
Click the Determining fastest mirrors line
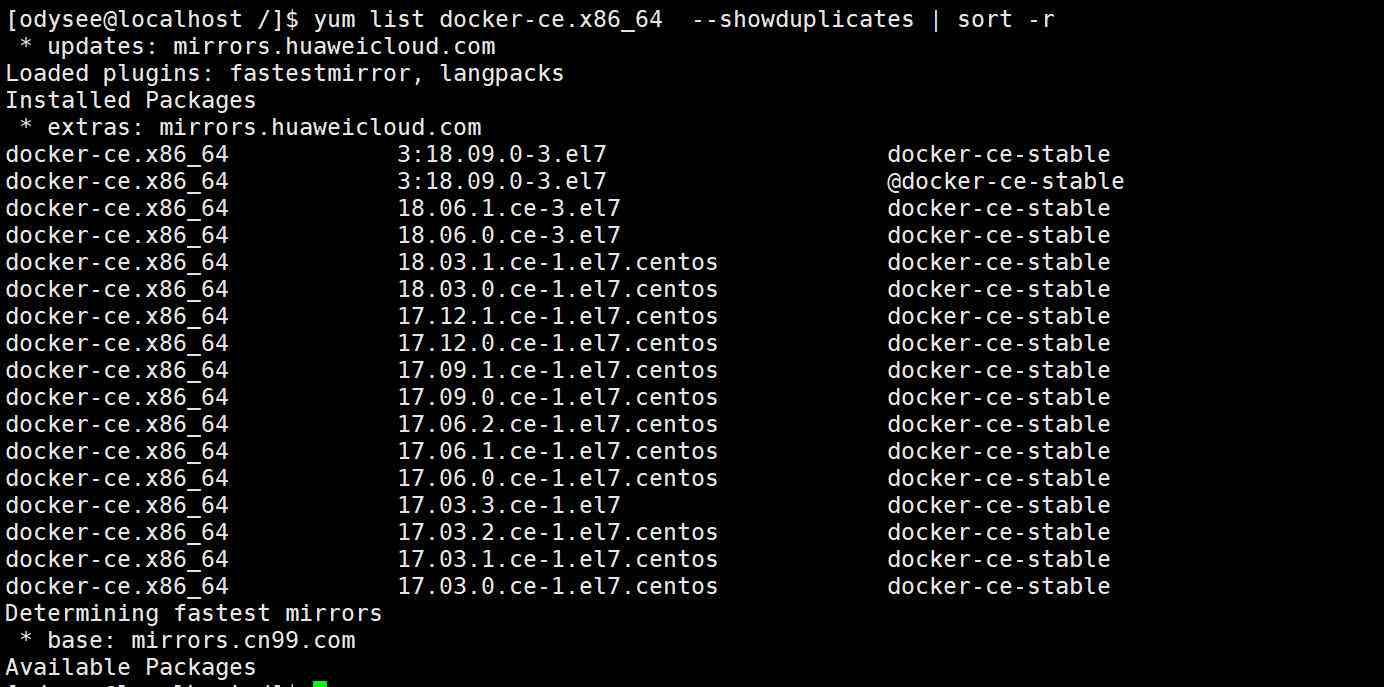[x=194, y=614]
